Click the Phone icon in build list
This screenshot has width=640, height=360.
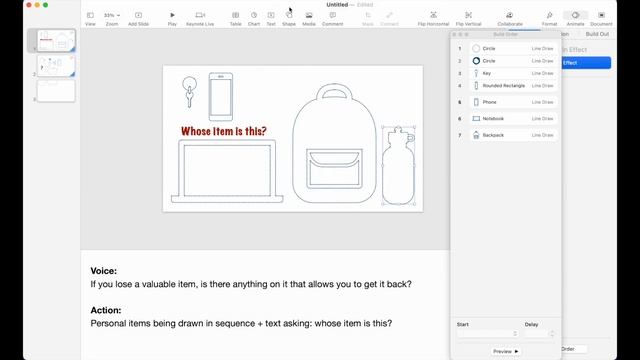pyautogui.click(x=476, y=102)
